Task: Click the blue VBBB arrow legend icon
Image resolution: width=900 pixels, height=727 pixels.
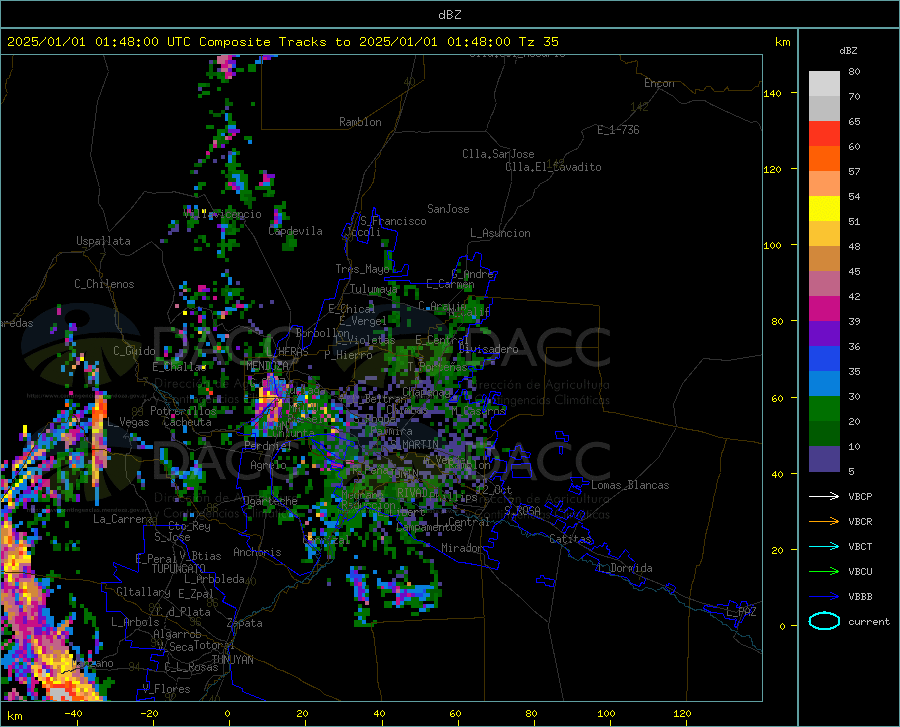Action: pyautogui.click(x=824, y=597)
